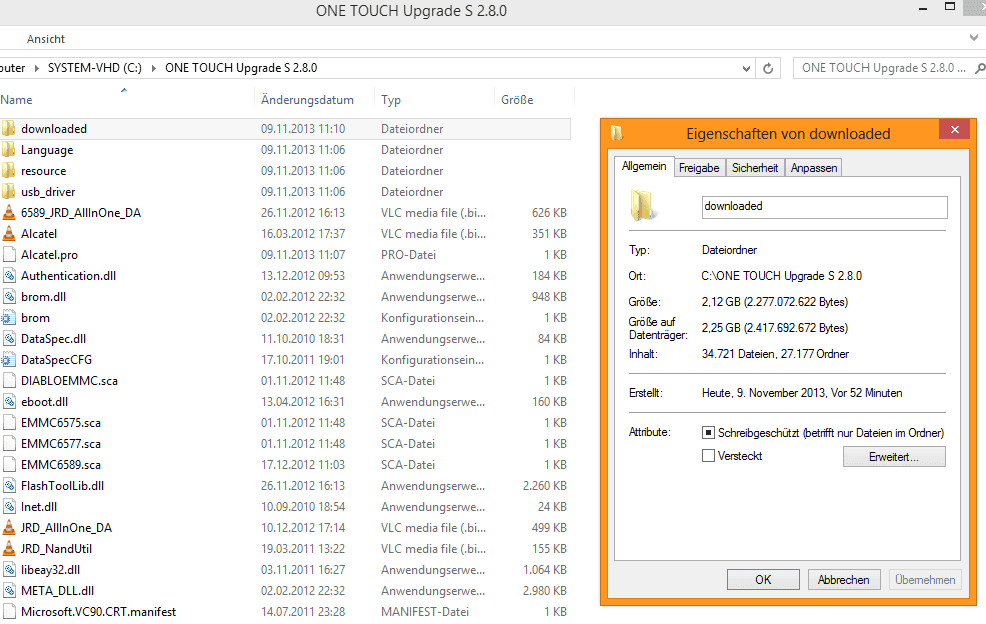Click blank file icon of Alcatel.pro
986x624 pixels.
point(9,255)
